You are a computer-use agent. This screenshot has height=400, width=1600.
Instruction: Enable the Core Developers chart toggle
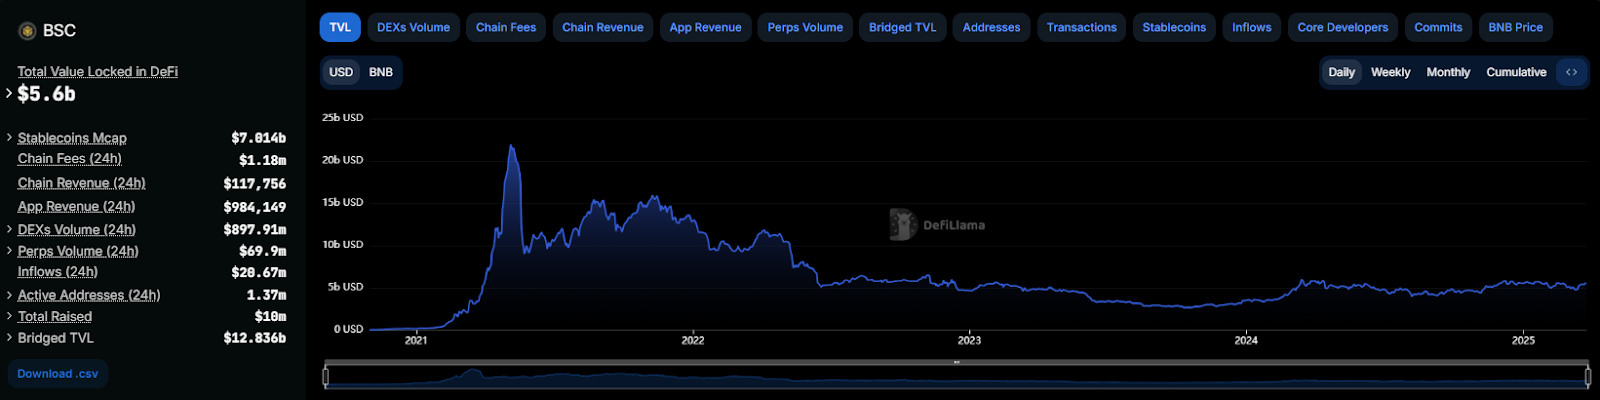pyautogui.click(x=1343, y=27)
